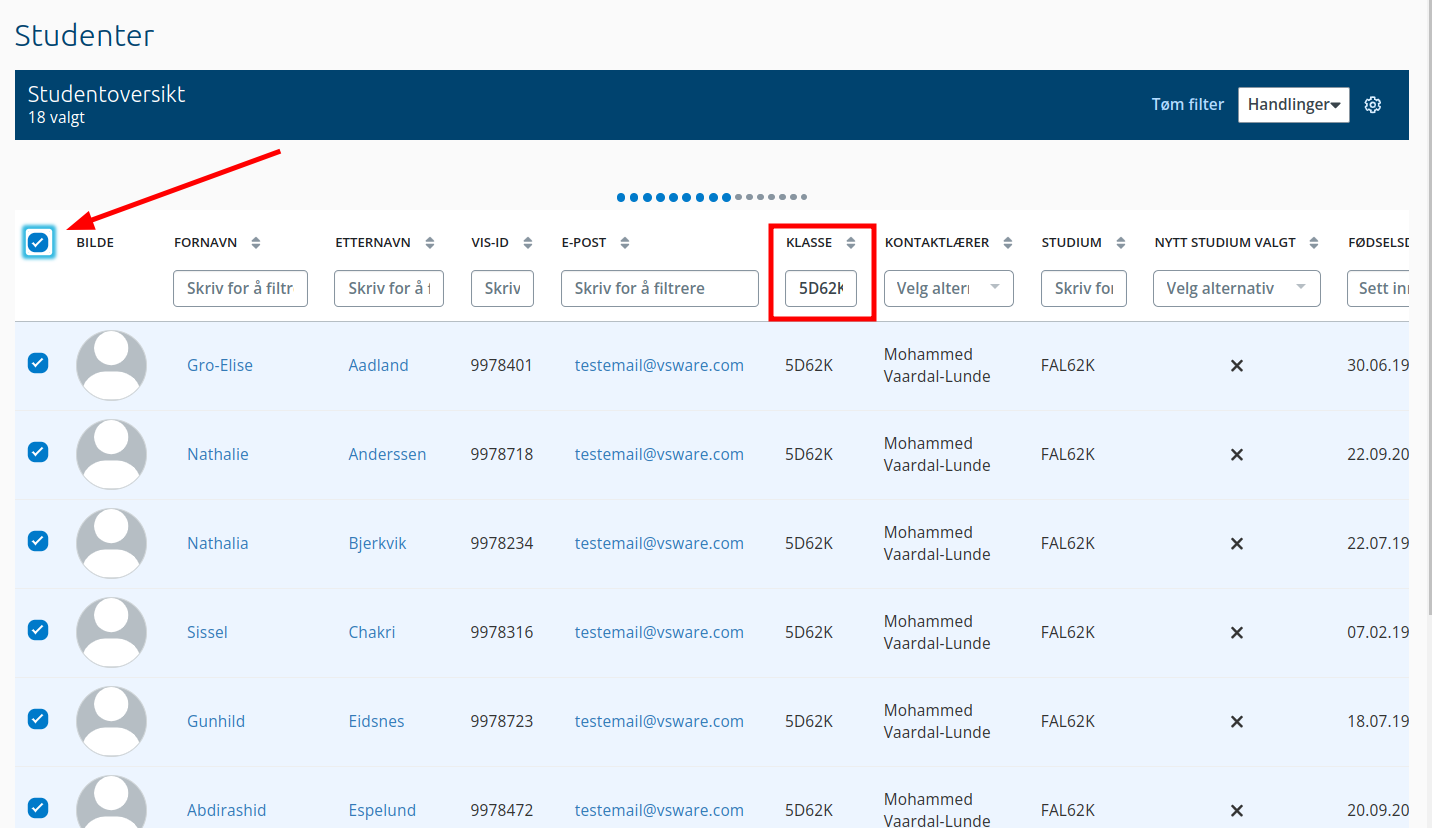The image size is (1432, 828).
Task: Sort by Kontaktlærer column arrows
Action: [1008, 243]
